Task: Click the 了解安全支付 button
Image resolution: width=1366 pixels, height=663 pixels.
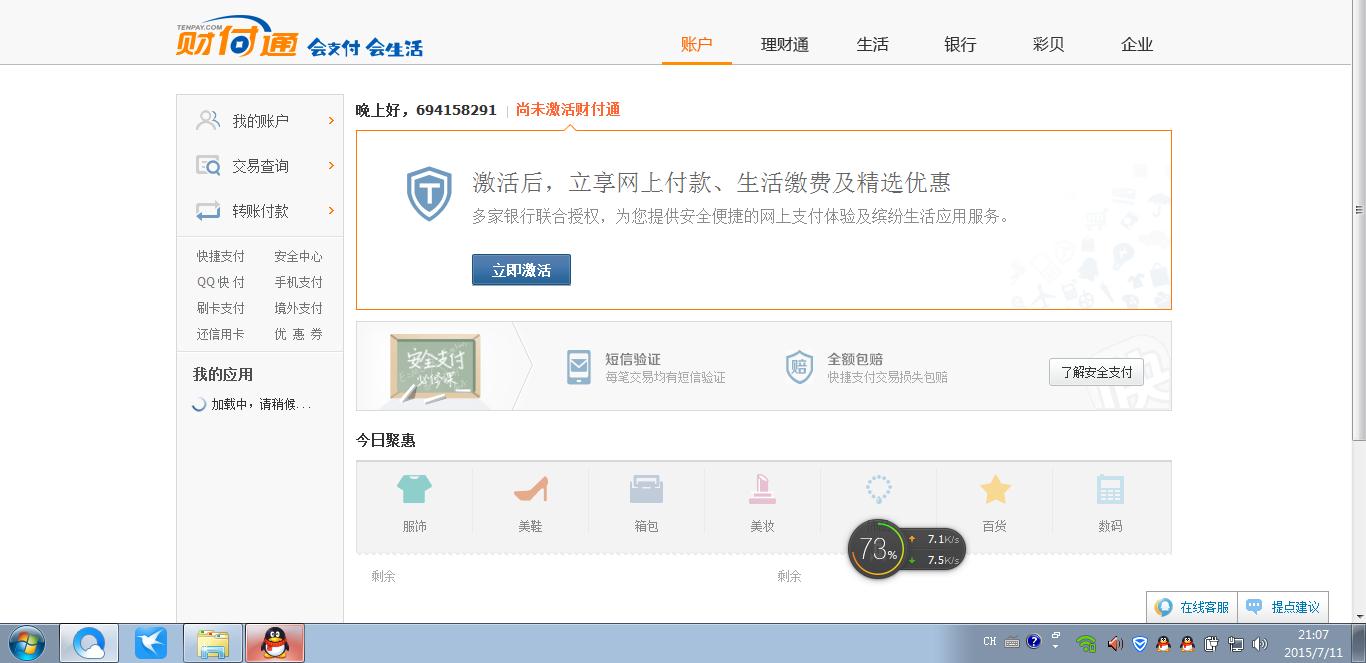Action: click(1096, 372)
